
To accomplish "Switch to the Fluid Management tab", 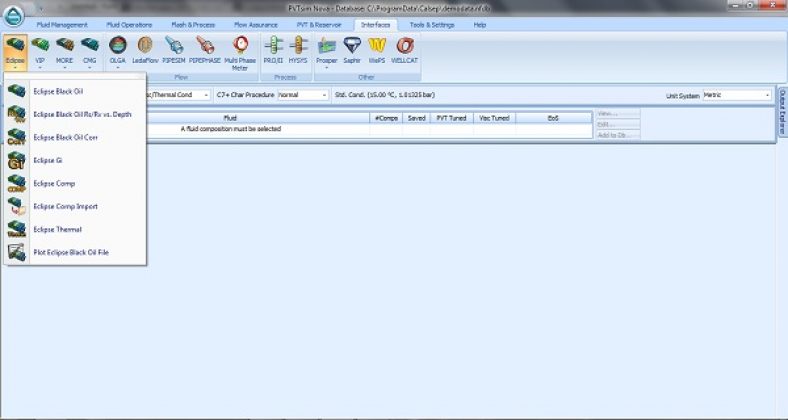I will pyautogui.click(x=62, y=25).
